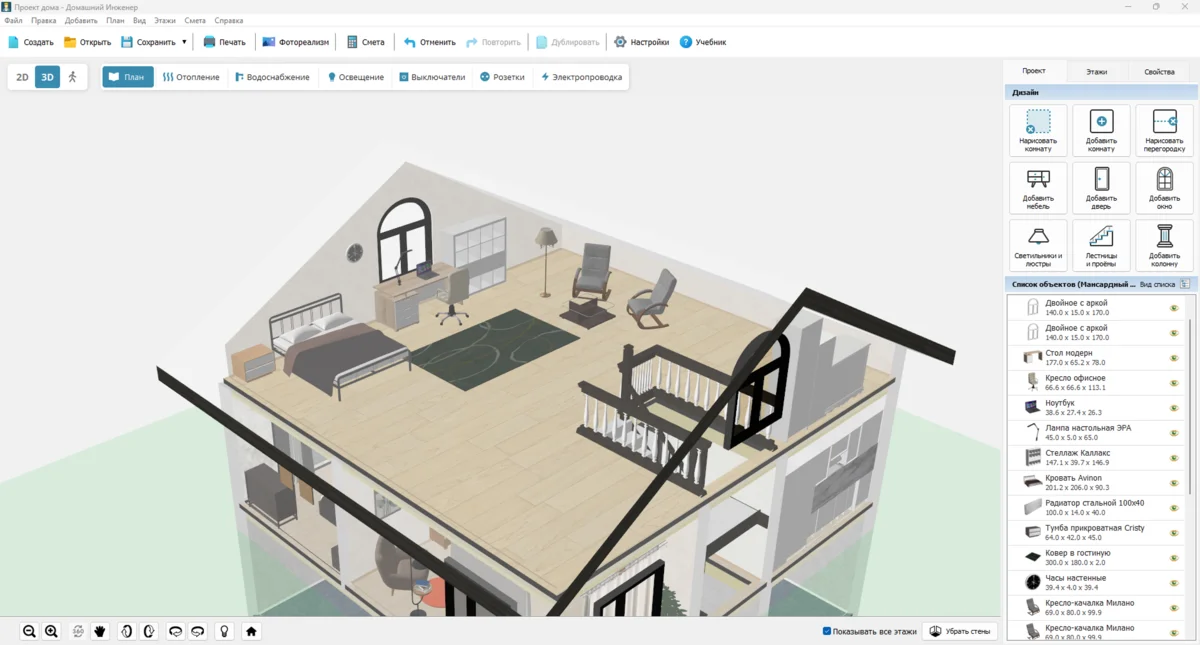Select the hand pan tool

(x=100, y=631)
